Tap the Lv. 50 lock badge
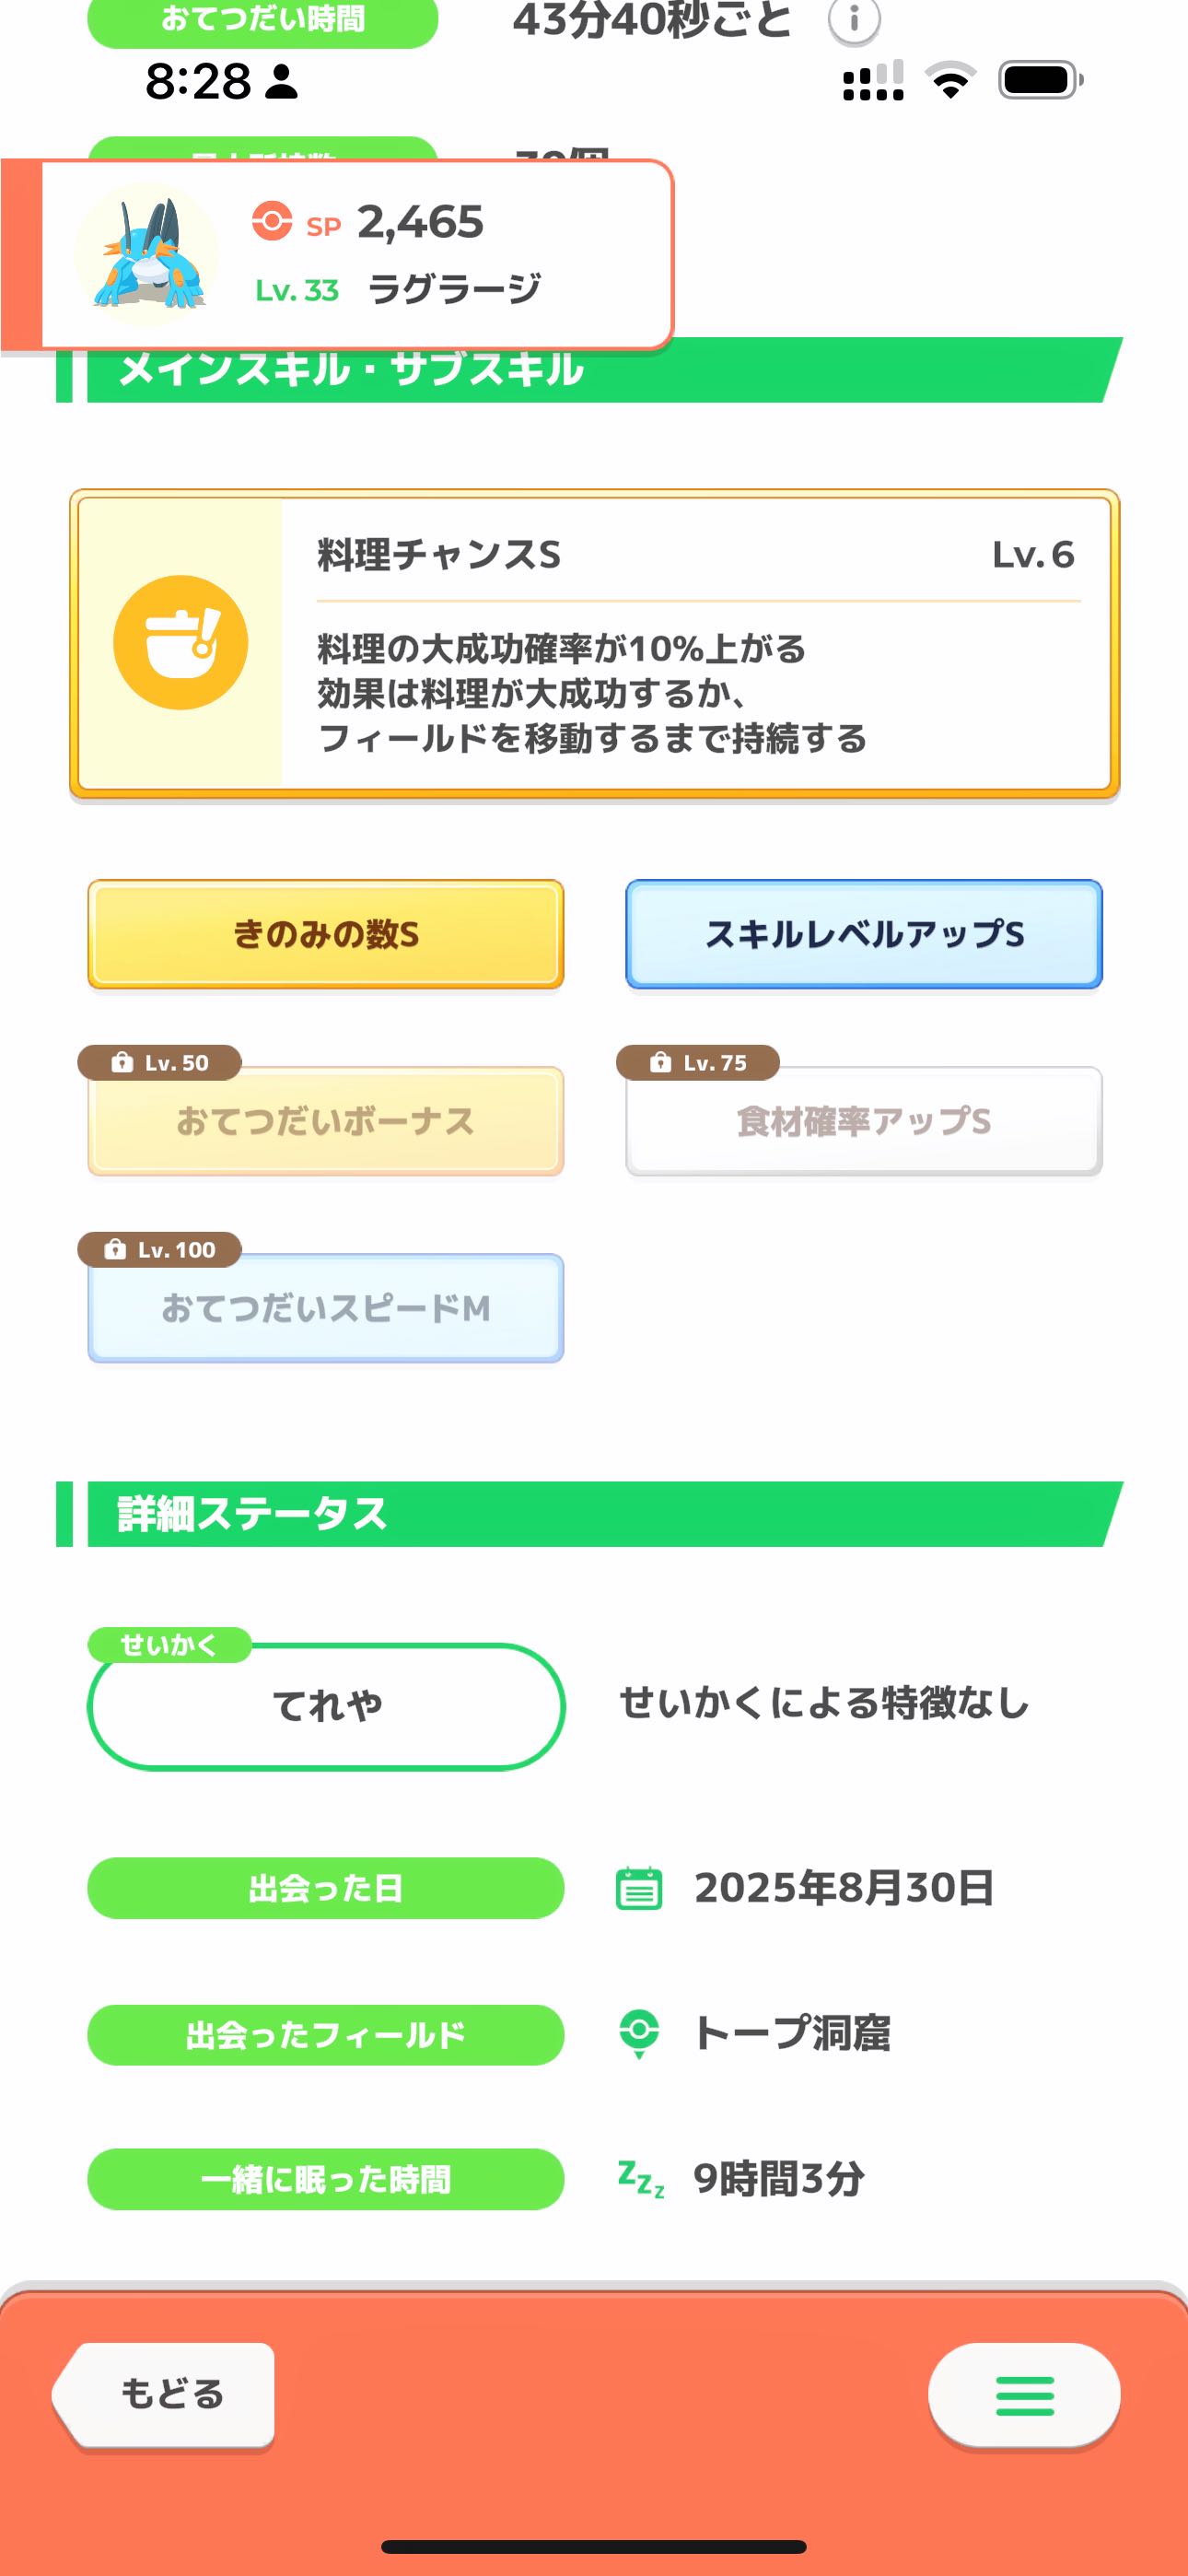The image size is (1188, 2576). tap(160, 1063)
